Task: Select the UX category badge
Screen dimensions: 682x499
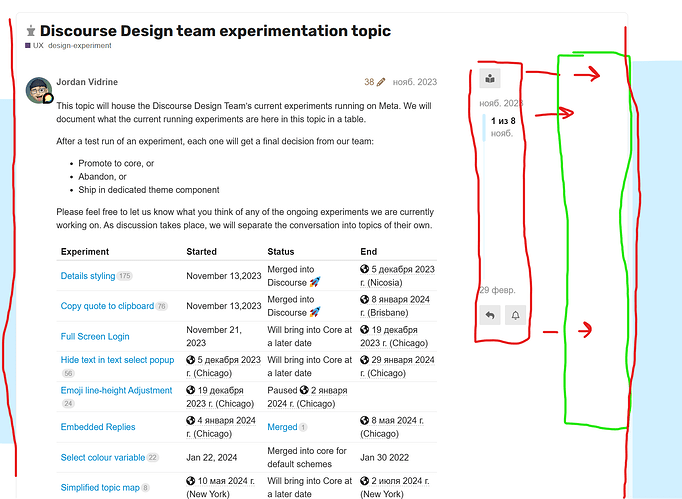Action: [x=34, y=45]
